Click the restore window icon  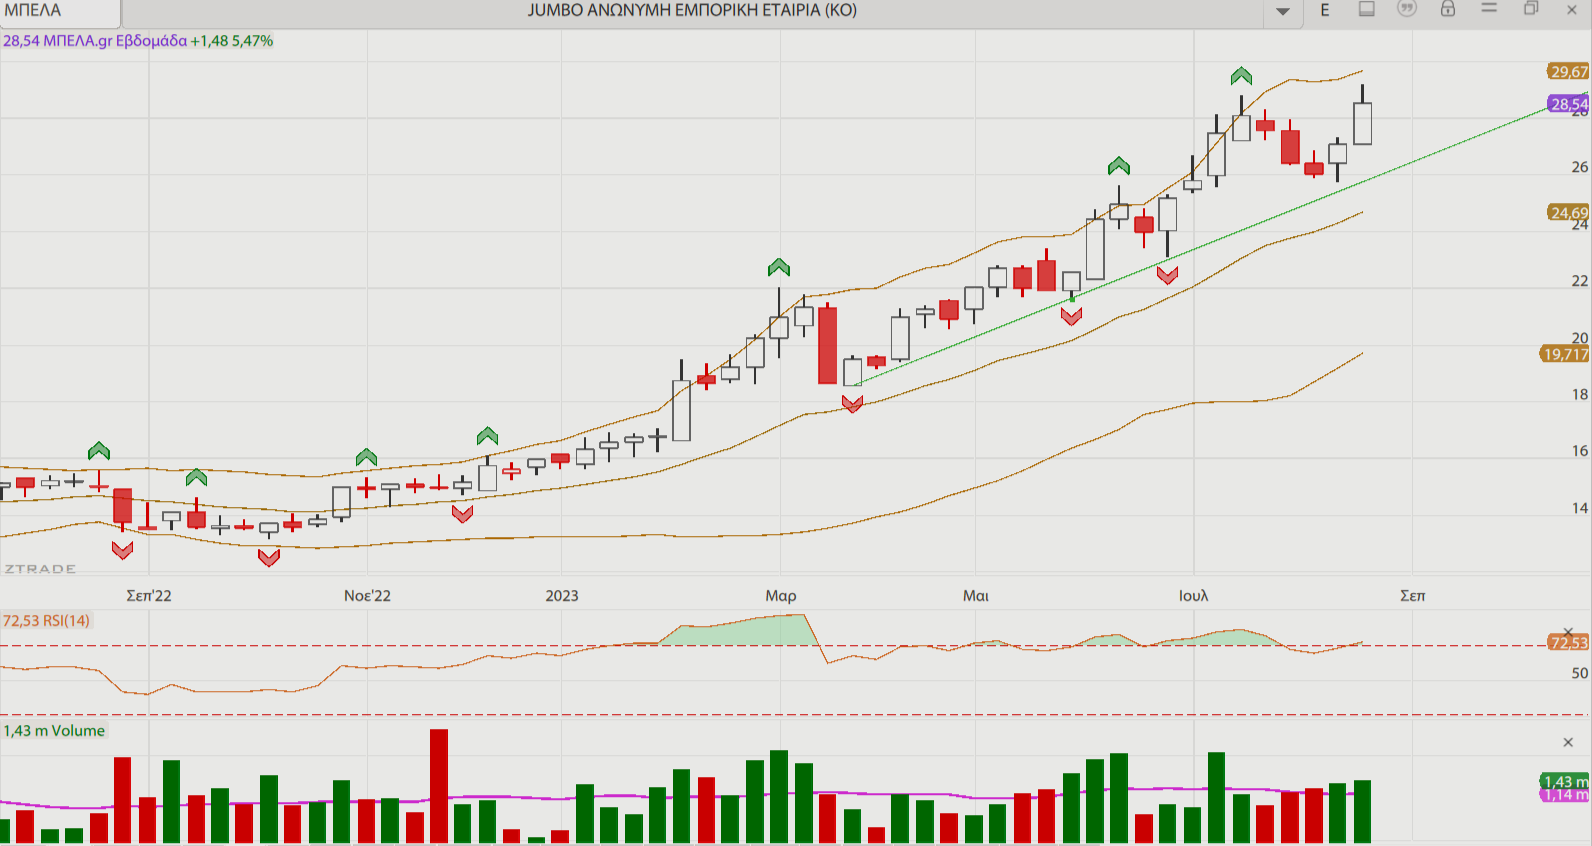tap(1531, 9)
